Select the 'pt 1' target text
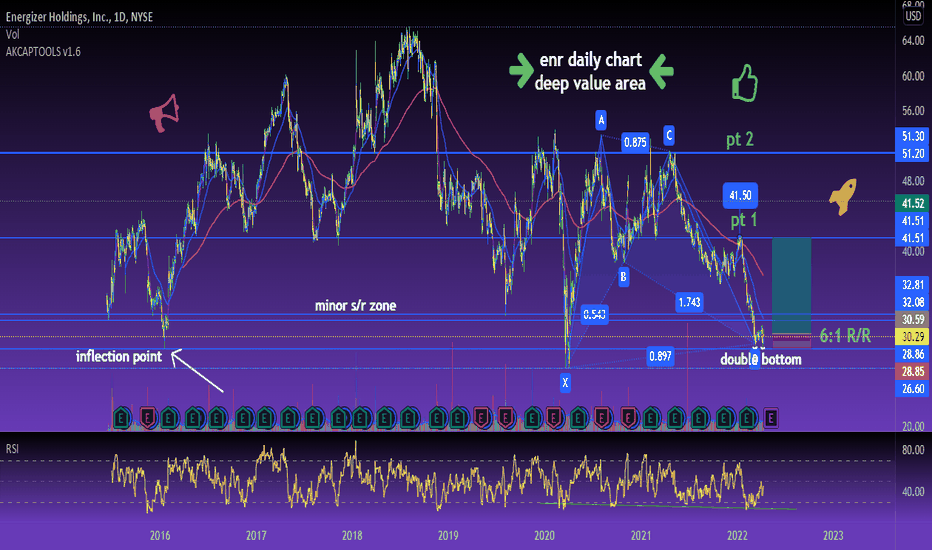Image resolution: width=932 pixels, height=550 pixels. (x=744, y=221)
